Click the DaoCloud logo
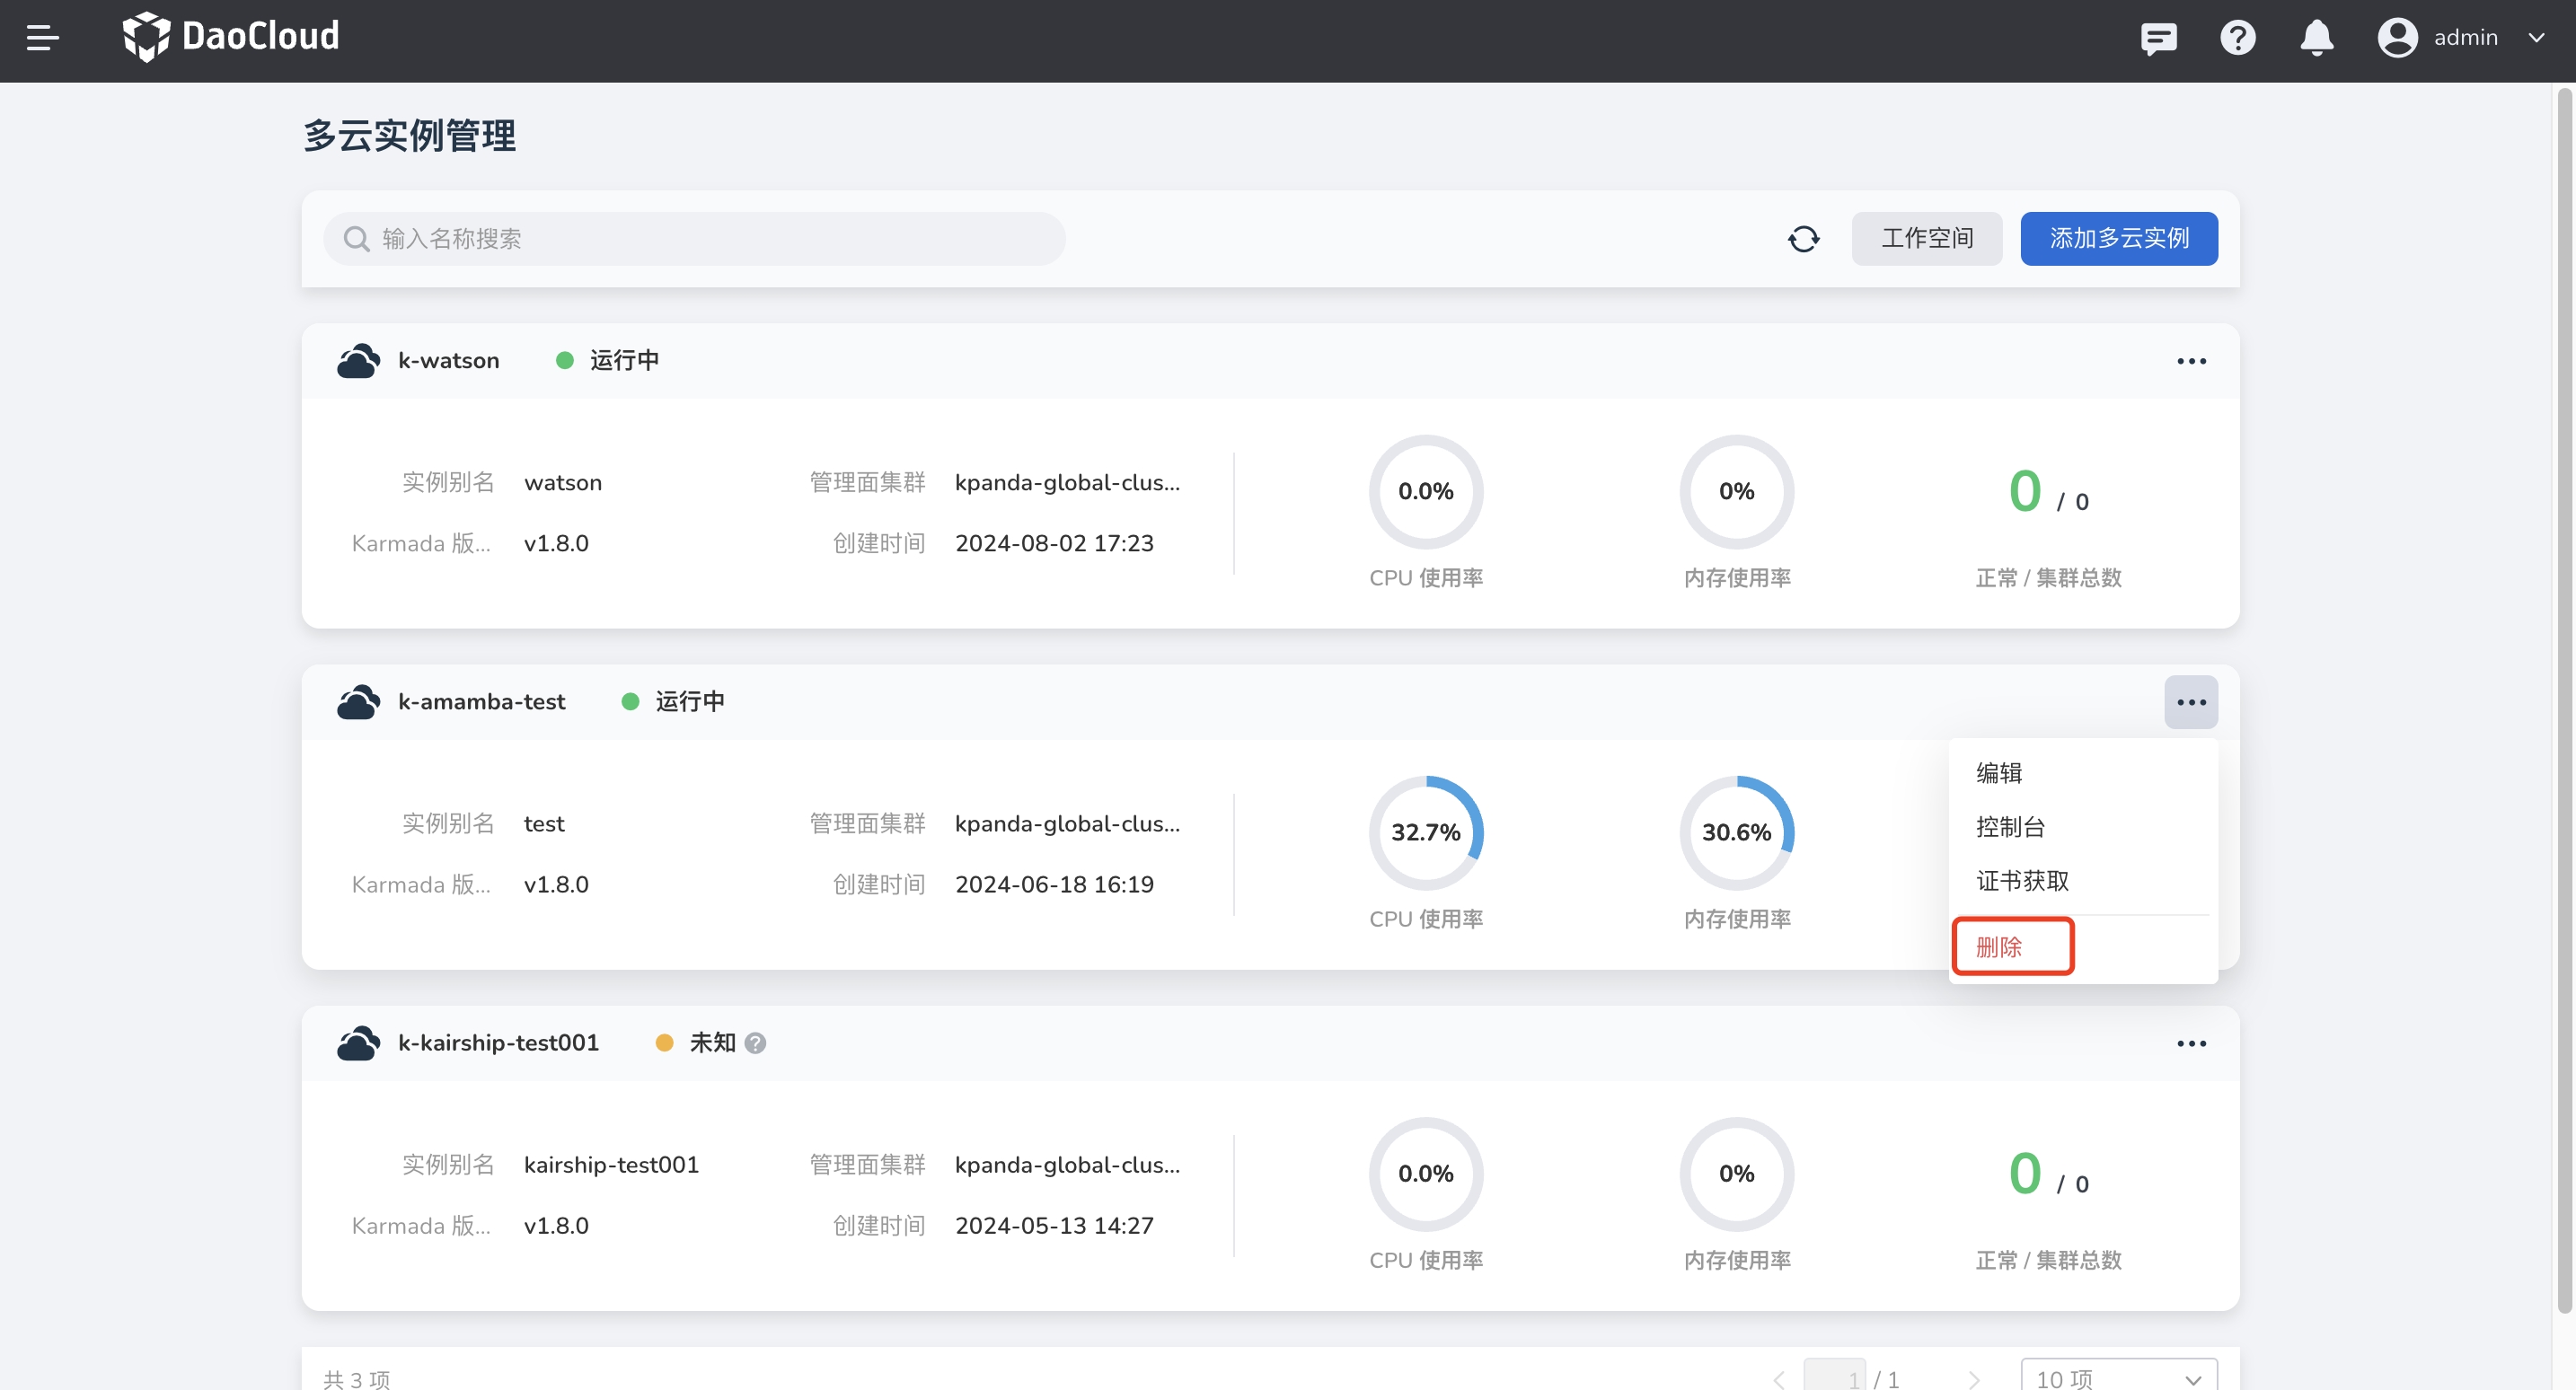This screenshot has width=2576, height=1390. click(x=231, y=37)
